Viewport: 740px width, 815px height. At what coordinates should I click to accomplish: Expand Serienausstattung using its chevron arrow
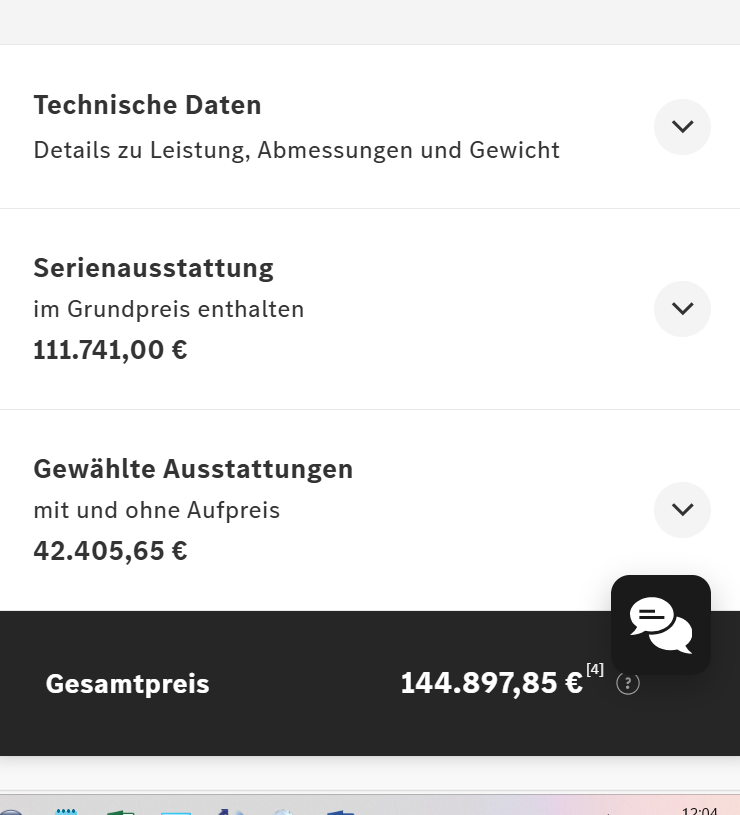tap(682, 309)
